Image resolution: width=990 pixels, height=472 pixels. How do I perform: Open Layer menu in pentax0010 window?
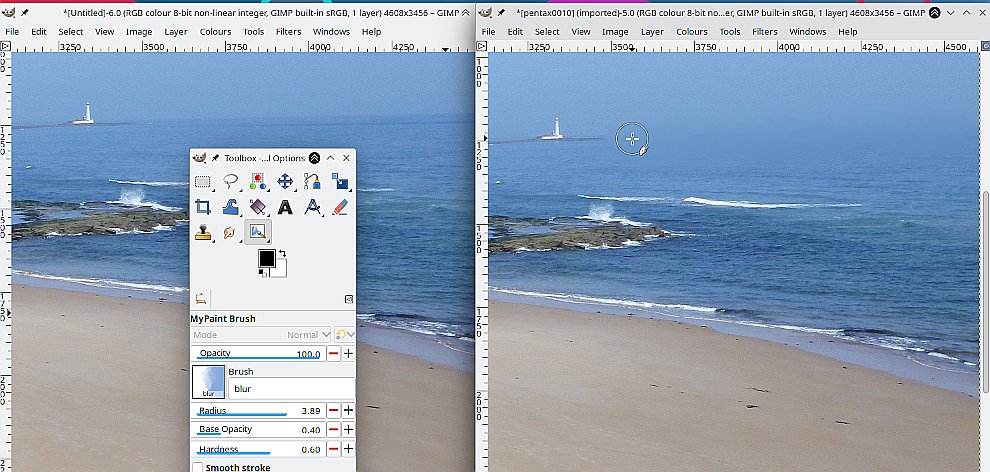pyautogui.click(x=652, y=32)
